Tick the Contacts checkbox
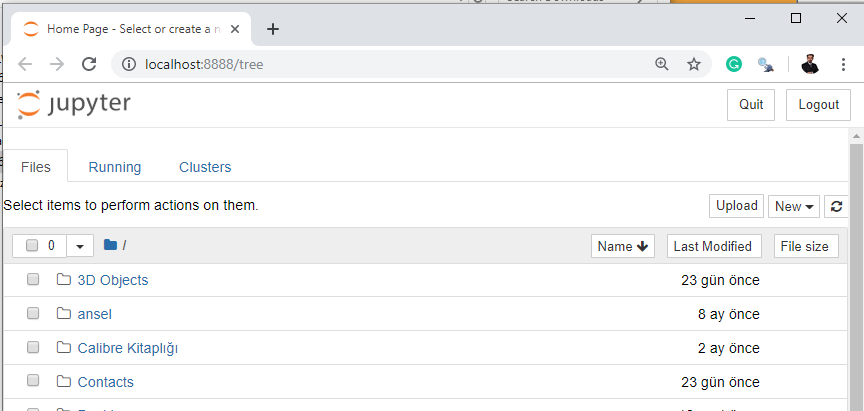Viewport: 864px width, 411px height. coord(33,381)
